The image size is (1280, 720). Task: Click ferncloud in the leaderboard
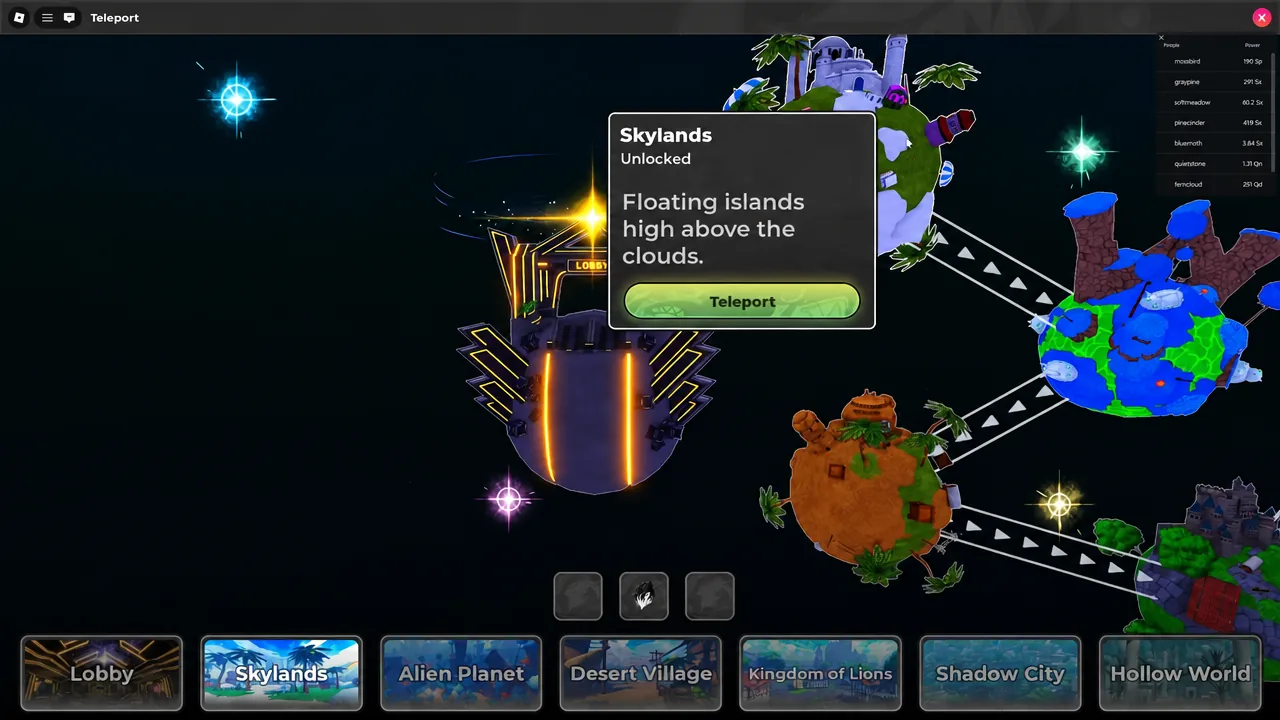click(x=1188, y=185)
